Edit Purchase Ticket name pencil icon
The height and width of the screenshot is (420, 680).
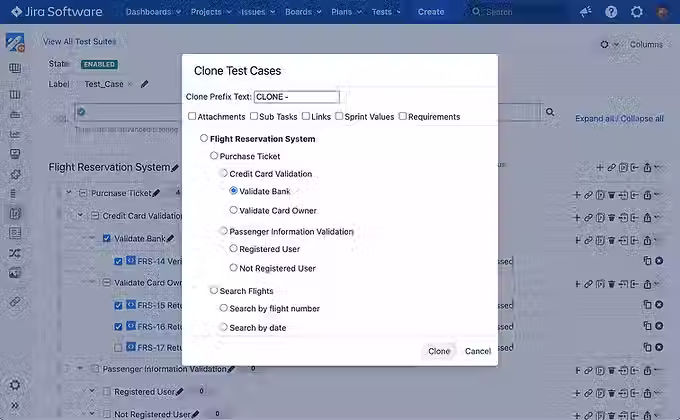(x=156, y=193)
